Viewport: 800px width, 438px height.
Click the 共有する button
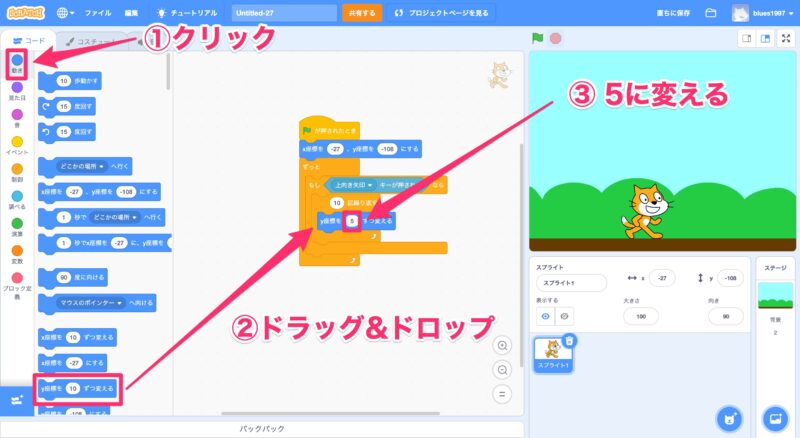[361, 13]
